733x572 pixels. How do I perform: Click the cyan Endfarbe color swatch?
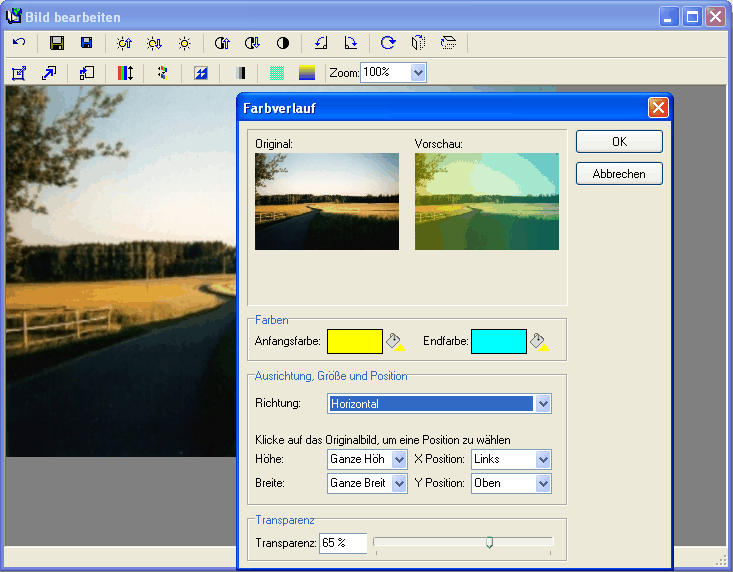coord(499,342)
